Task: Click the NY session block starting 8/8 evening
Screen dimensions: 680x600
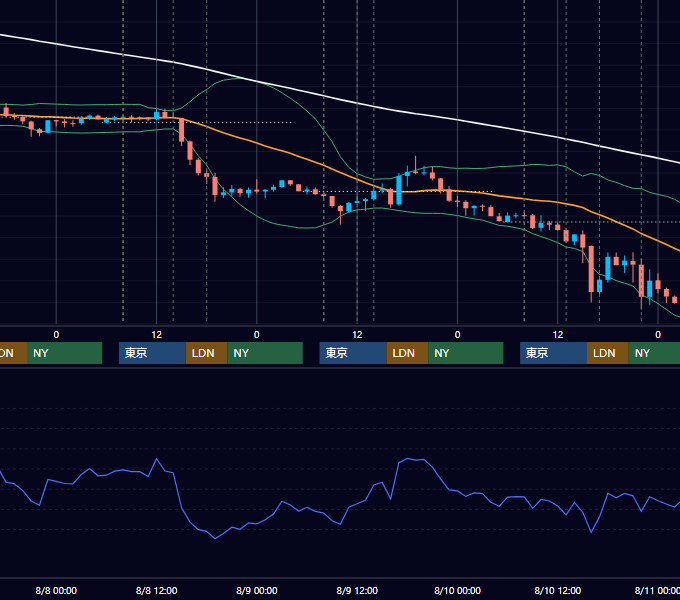Action: coord(265,353)
